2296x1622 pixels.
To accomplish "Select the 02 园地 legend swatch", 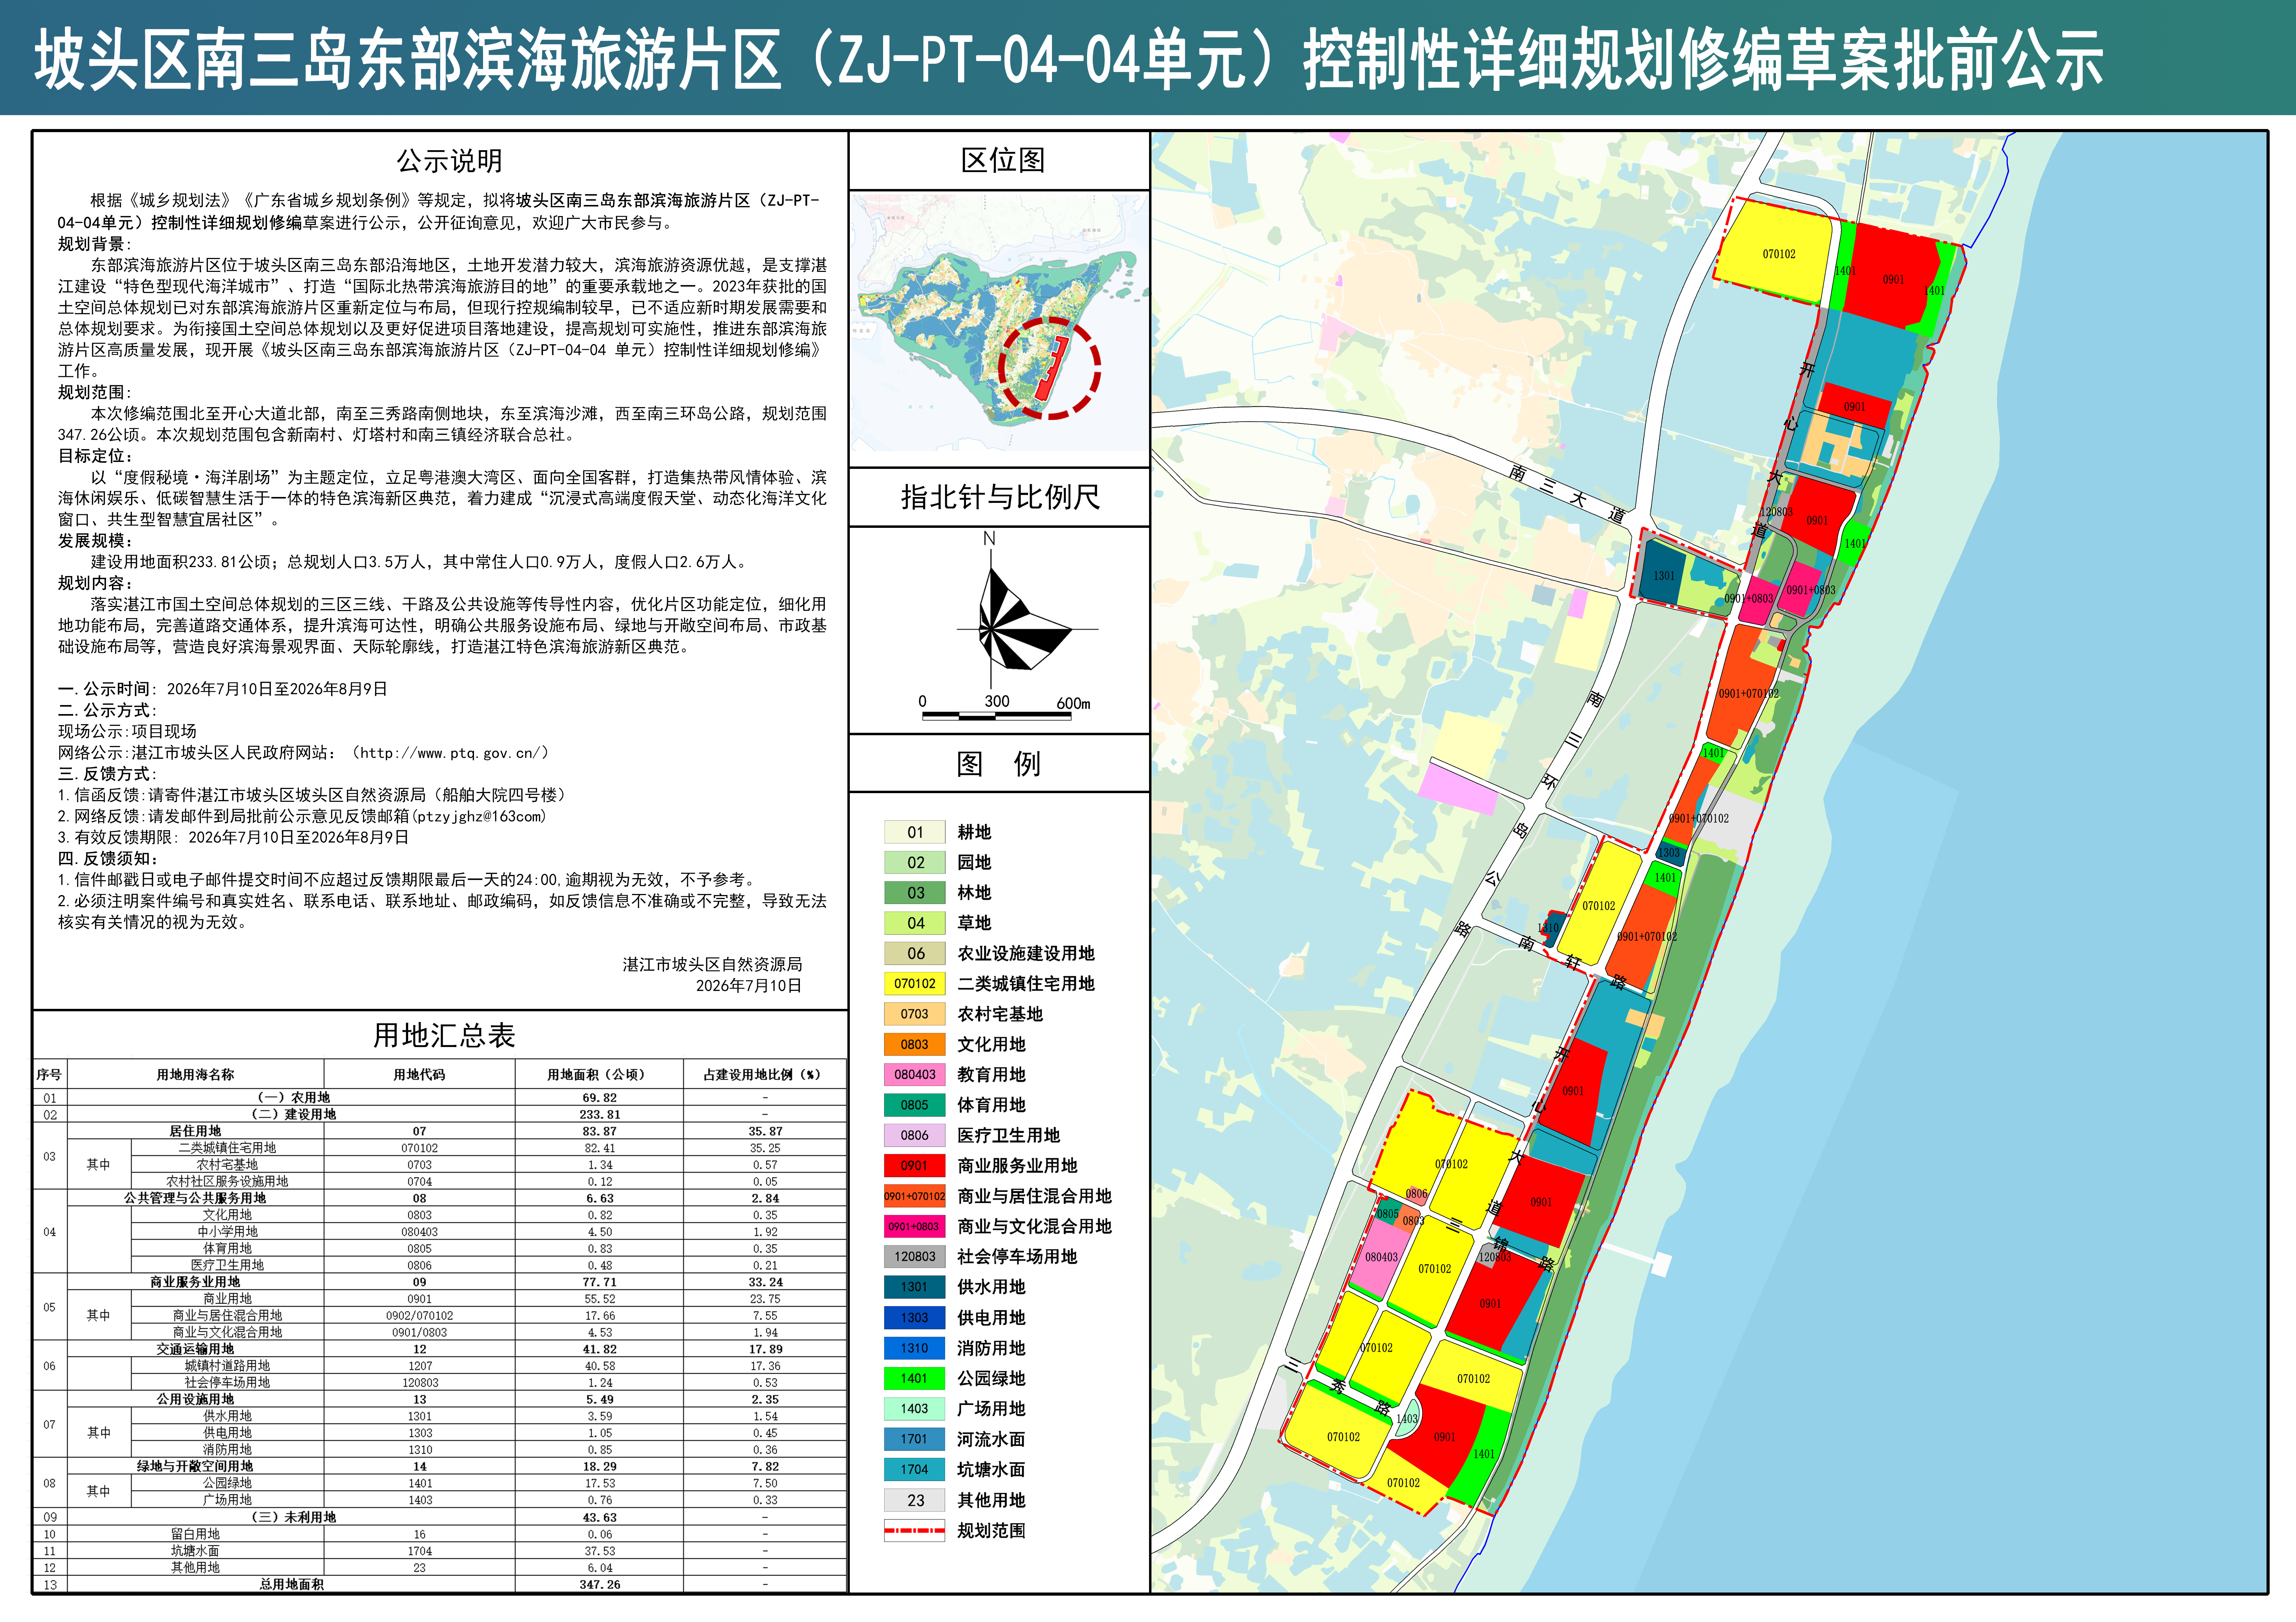I will tap(914, 862).
